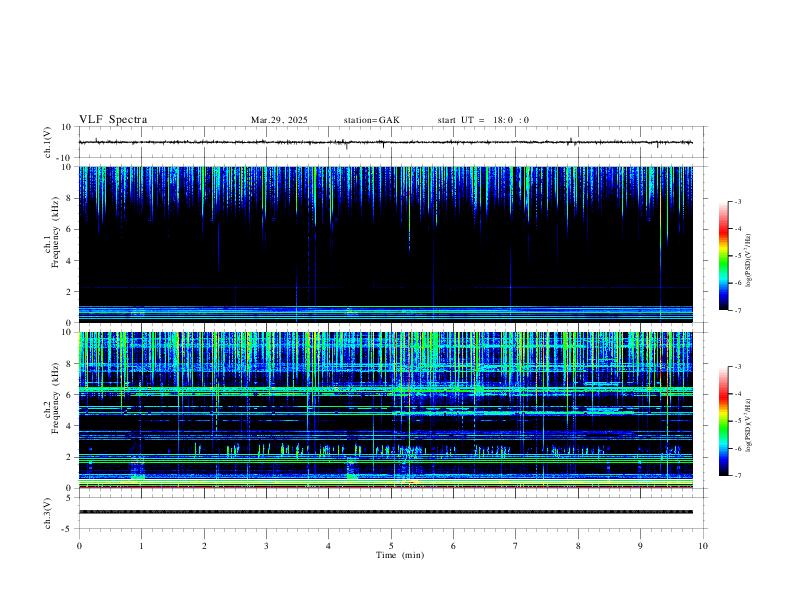Screen dimensions: 792x612
Task: Click the ch.3 voltage waveform band
Action: click(x=385, y=512)
